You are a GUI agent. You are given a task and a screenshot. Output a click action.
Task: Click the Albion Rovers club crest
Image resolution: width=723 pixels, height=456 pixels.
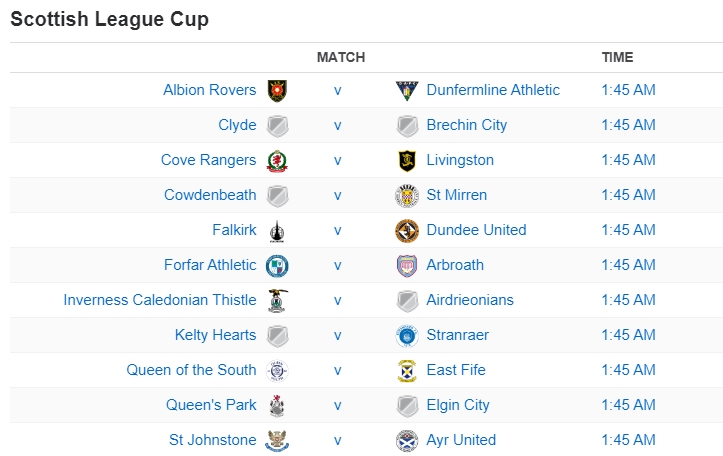(277, 91)
